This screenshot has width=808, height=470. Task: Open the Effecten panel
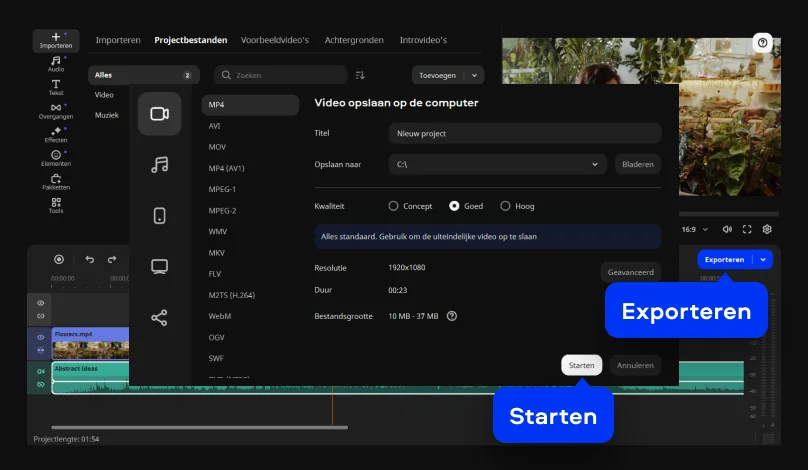[x=56, y=135]
